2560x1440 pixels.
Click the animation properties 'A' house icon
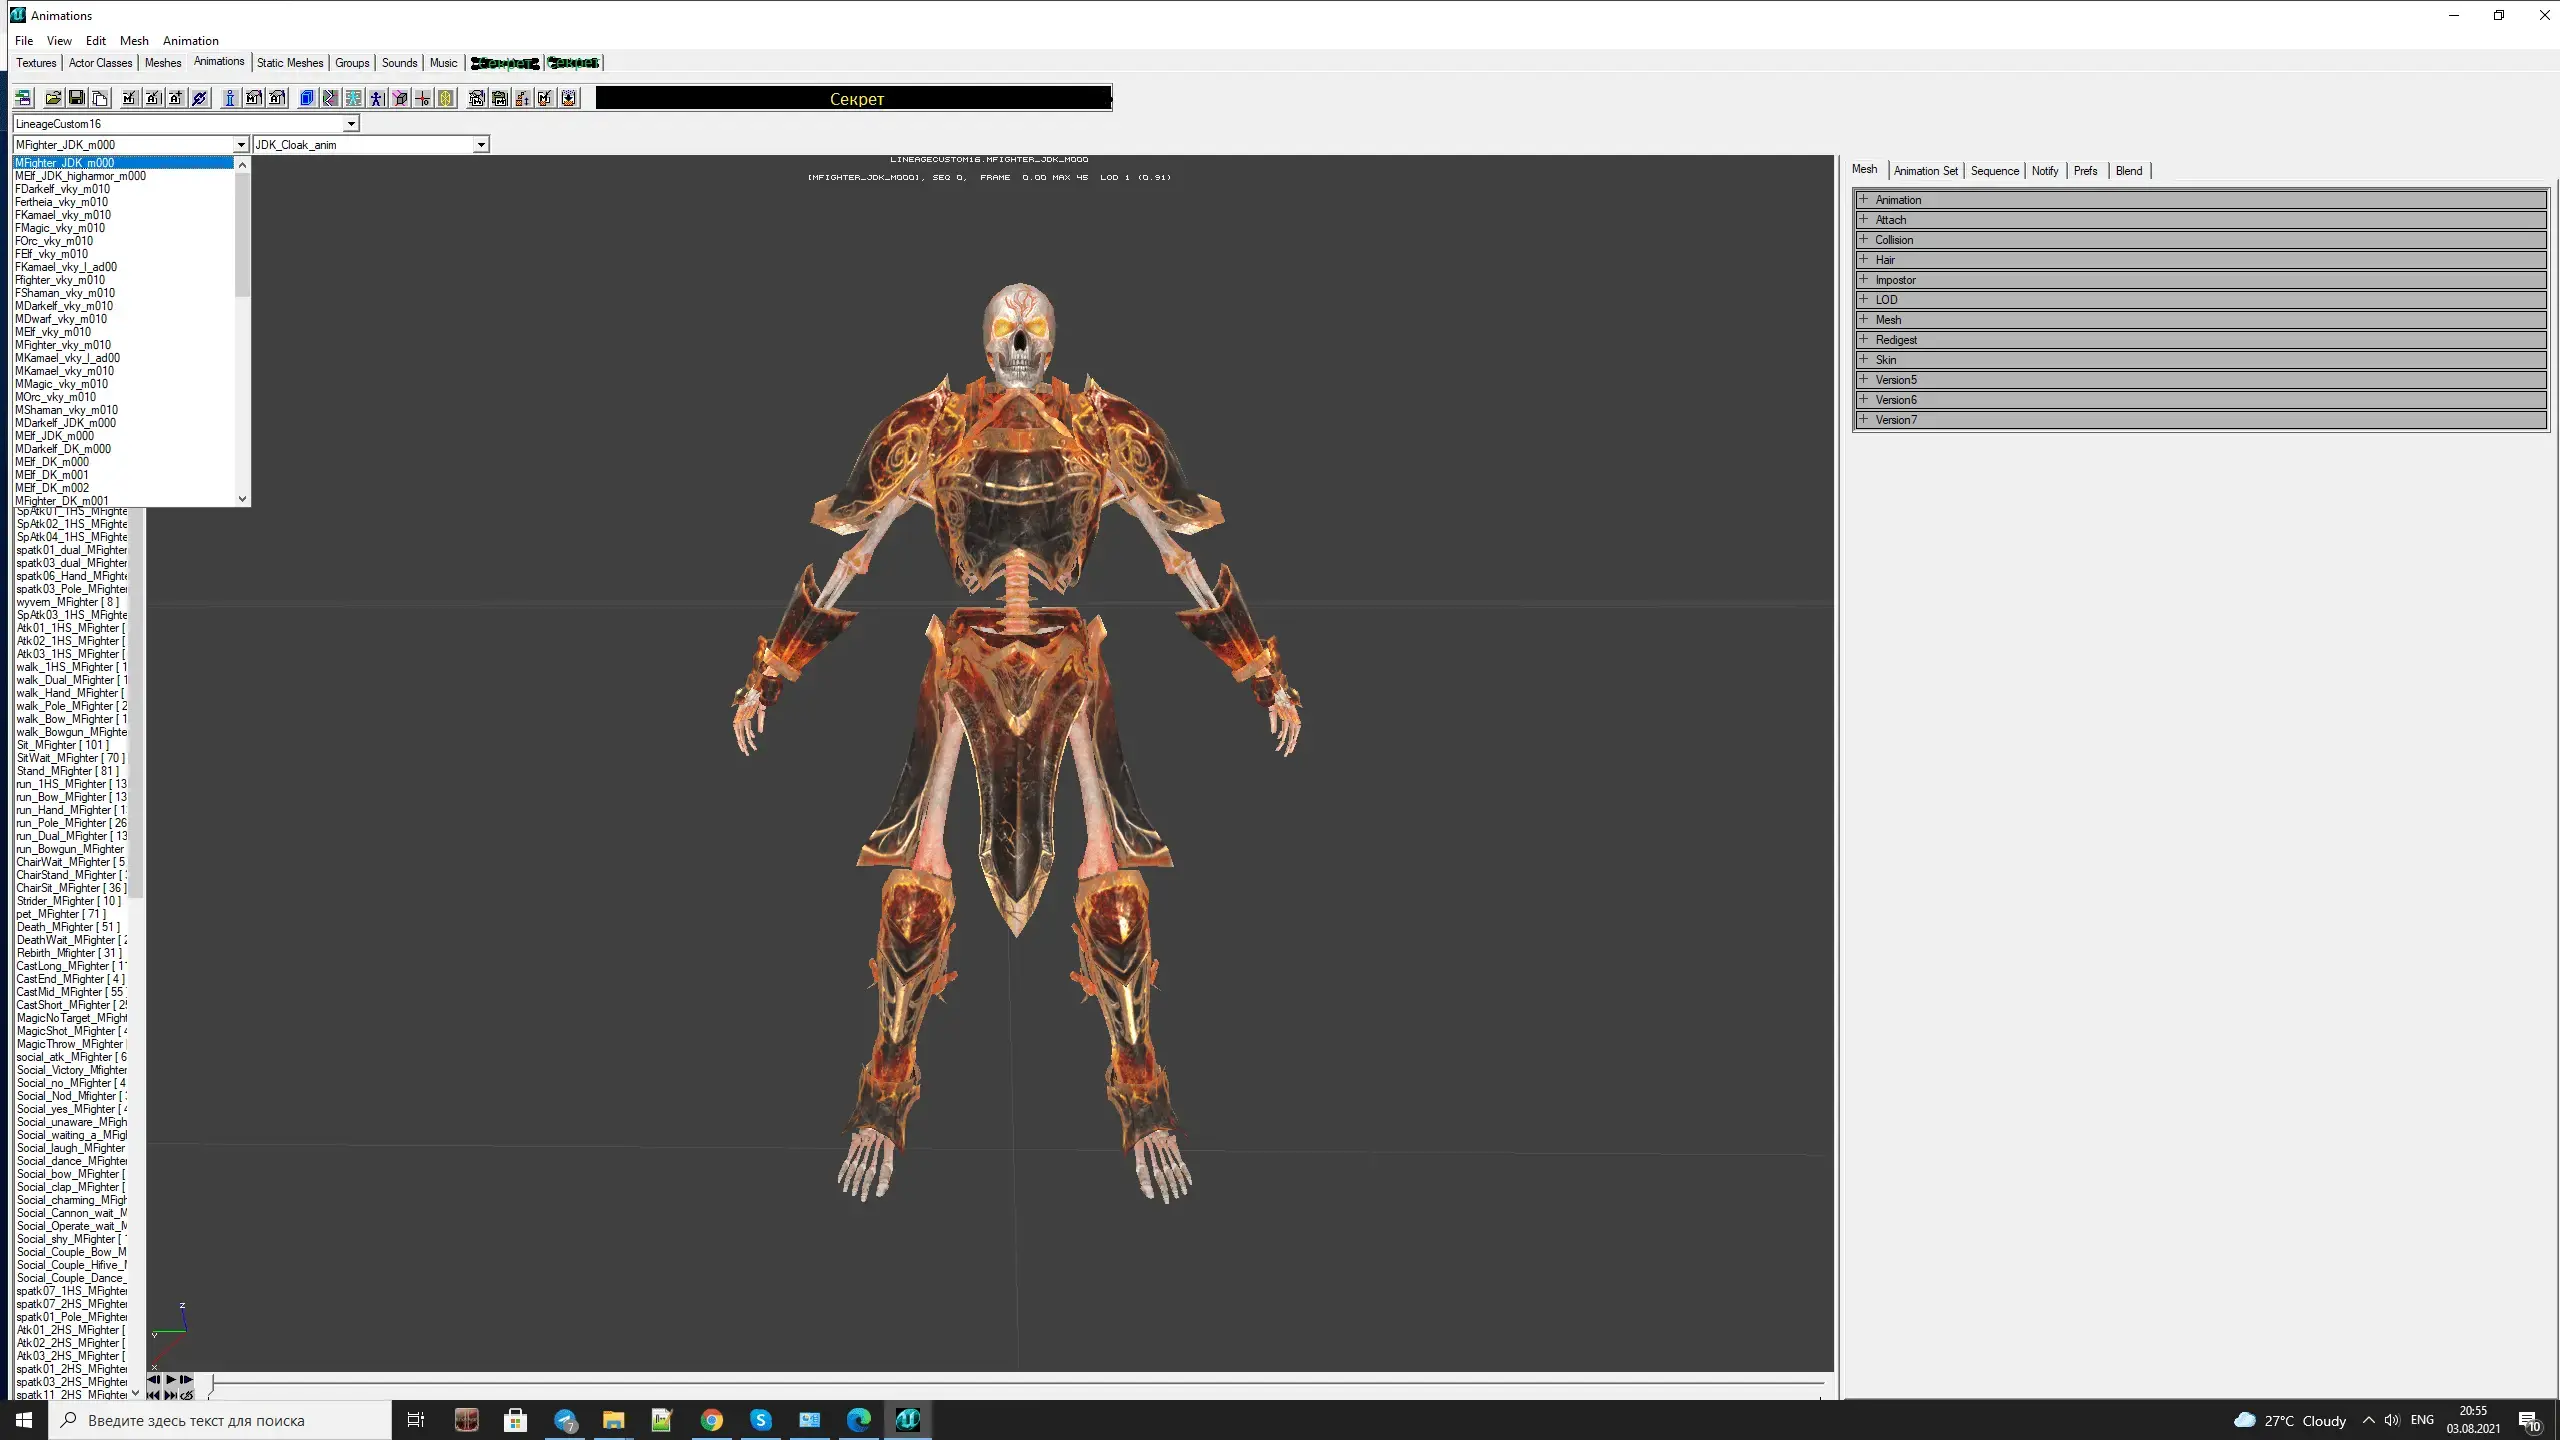[277, 98]
